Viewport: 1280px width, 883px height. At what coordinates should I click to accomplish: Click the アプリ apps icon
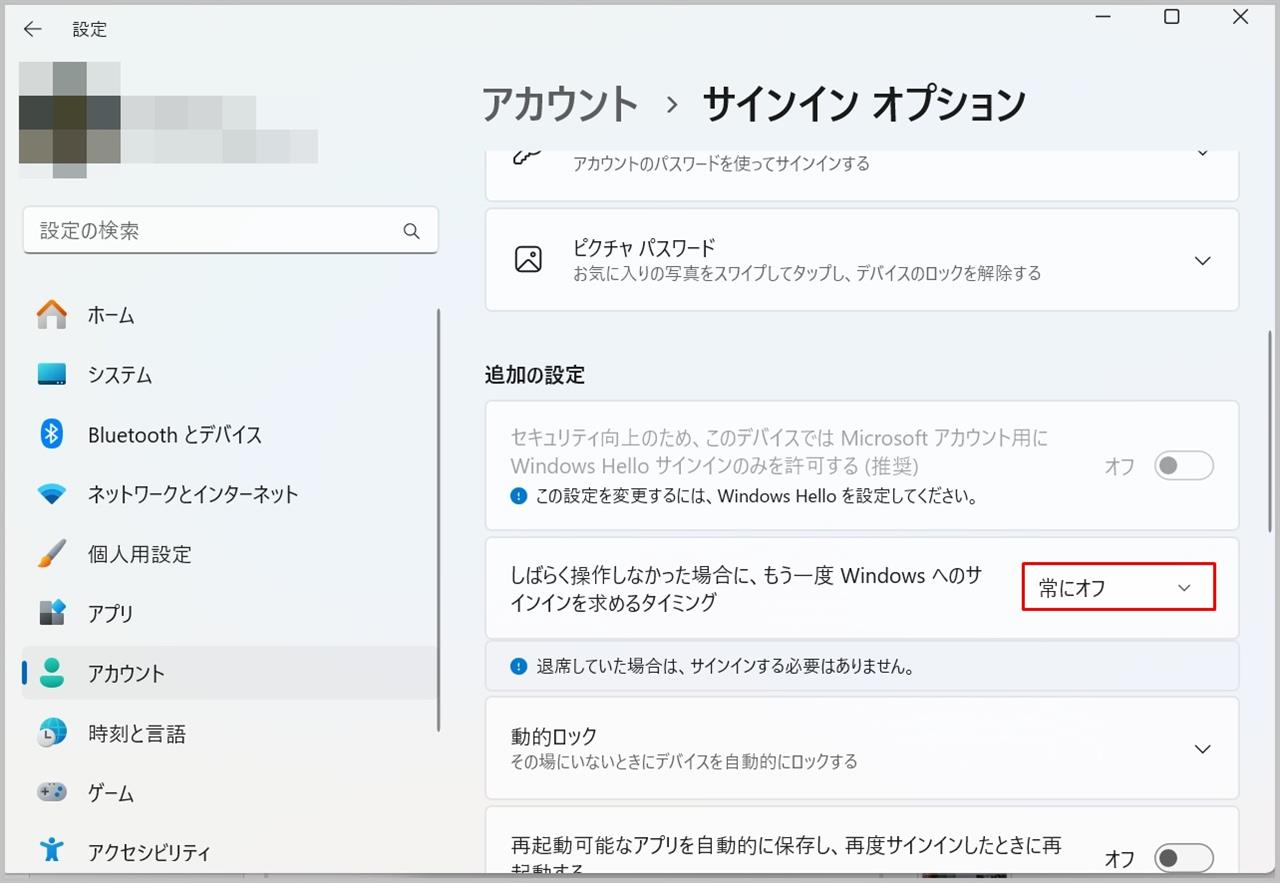[x=52, y=613]
